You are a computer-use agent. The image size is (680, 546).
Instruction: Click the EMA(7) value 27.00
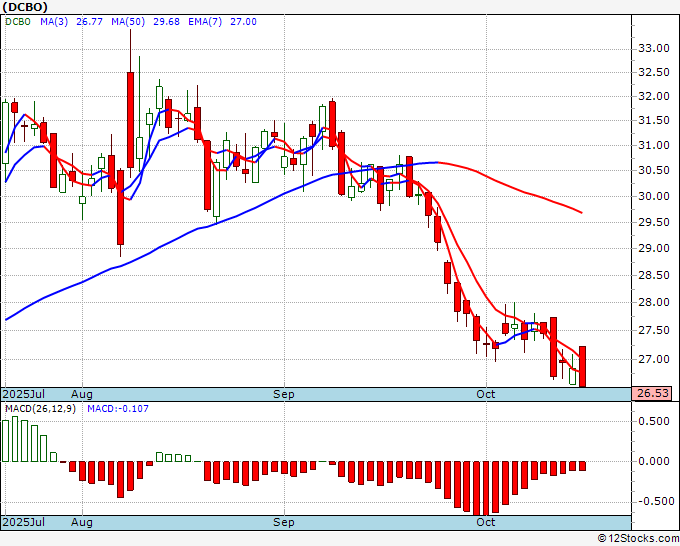pyautogui.click(x=243, y=22)
